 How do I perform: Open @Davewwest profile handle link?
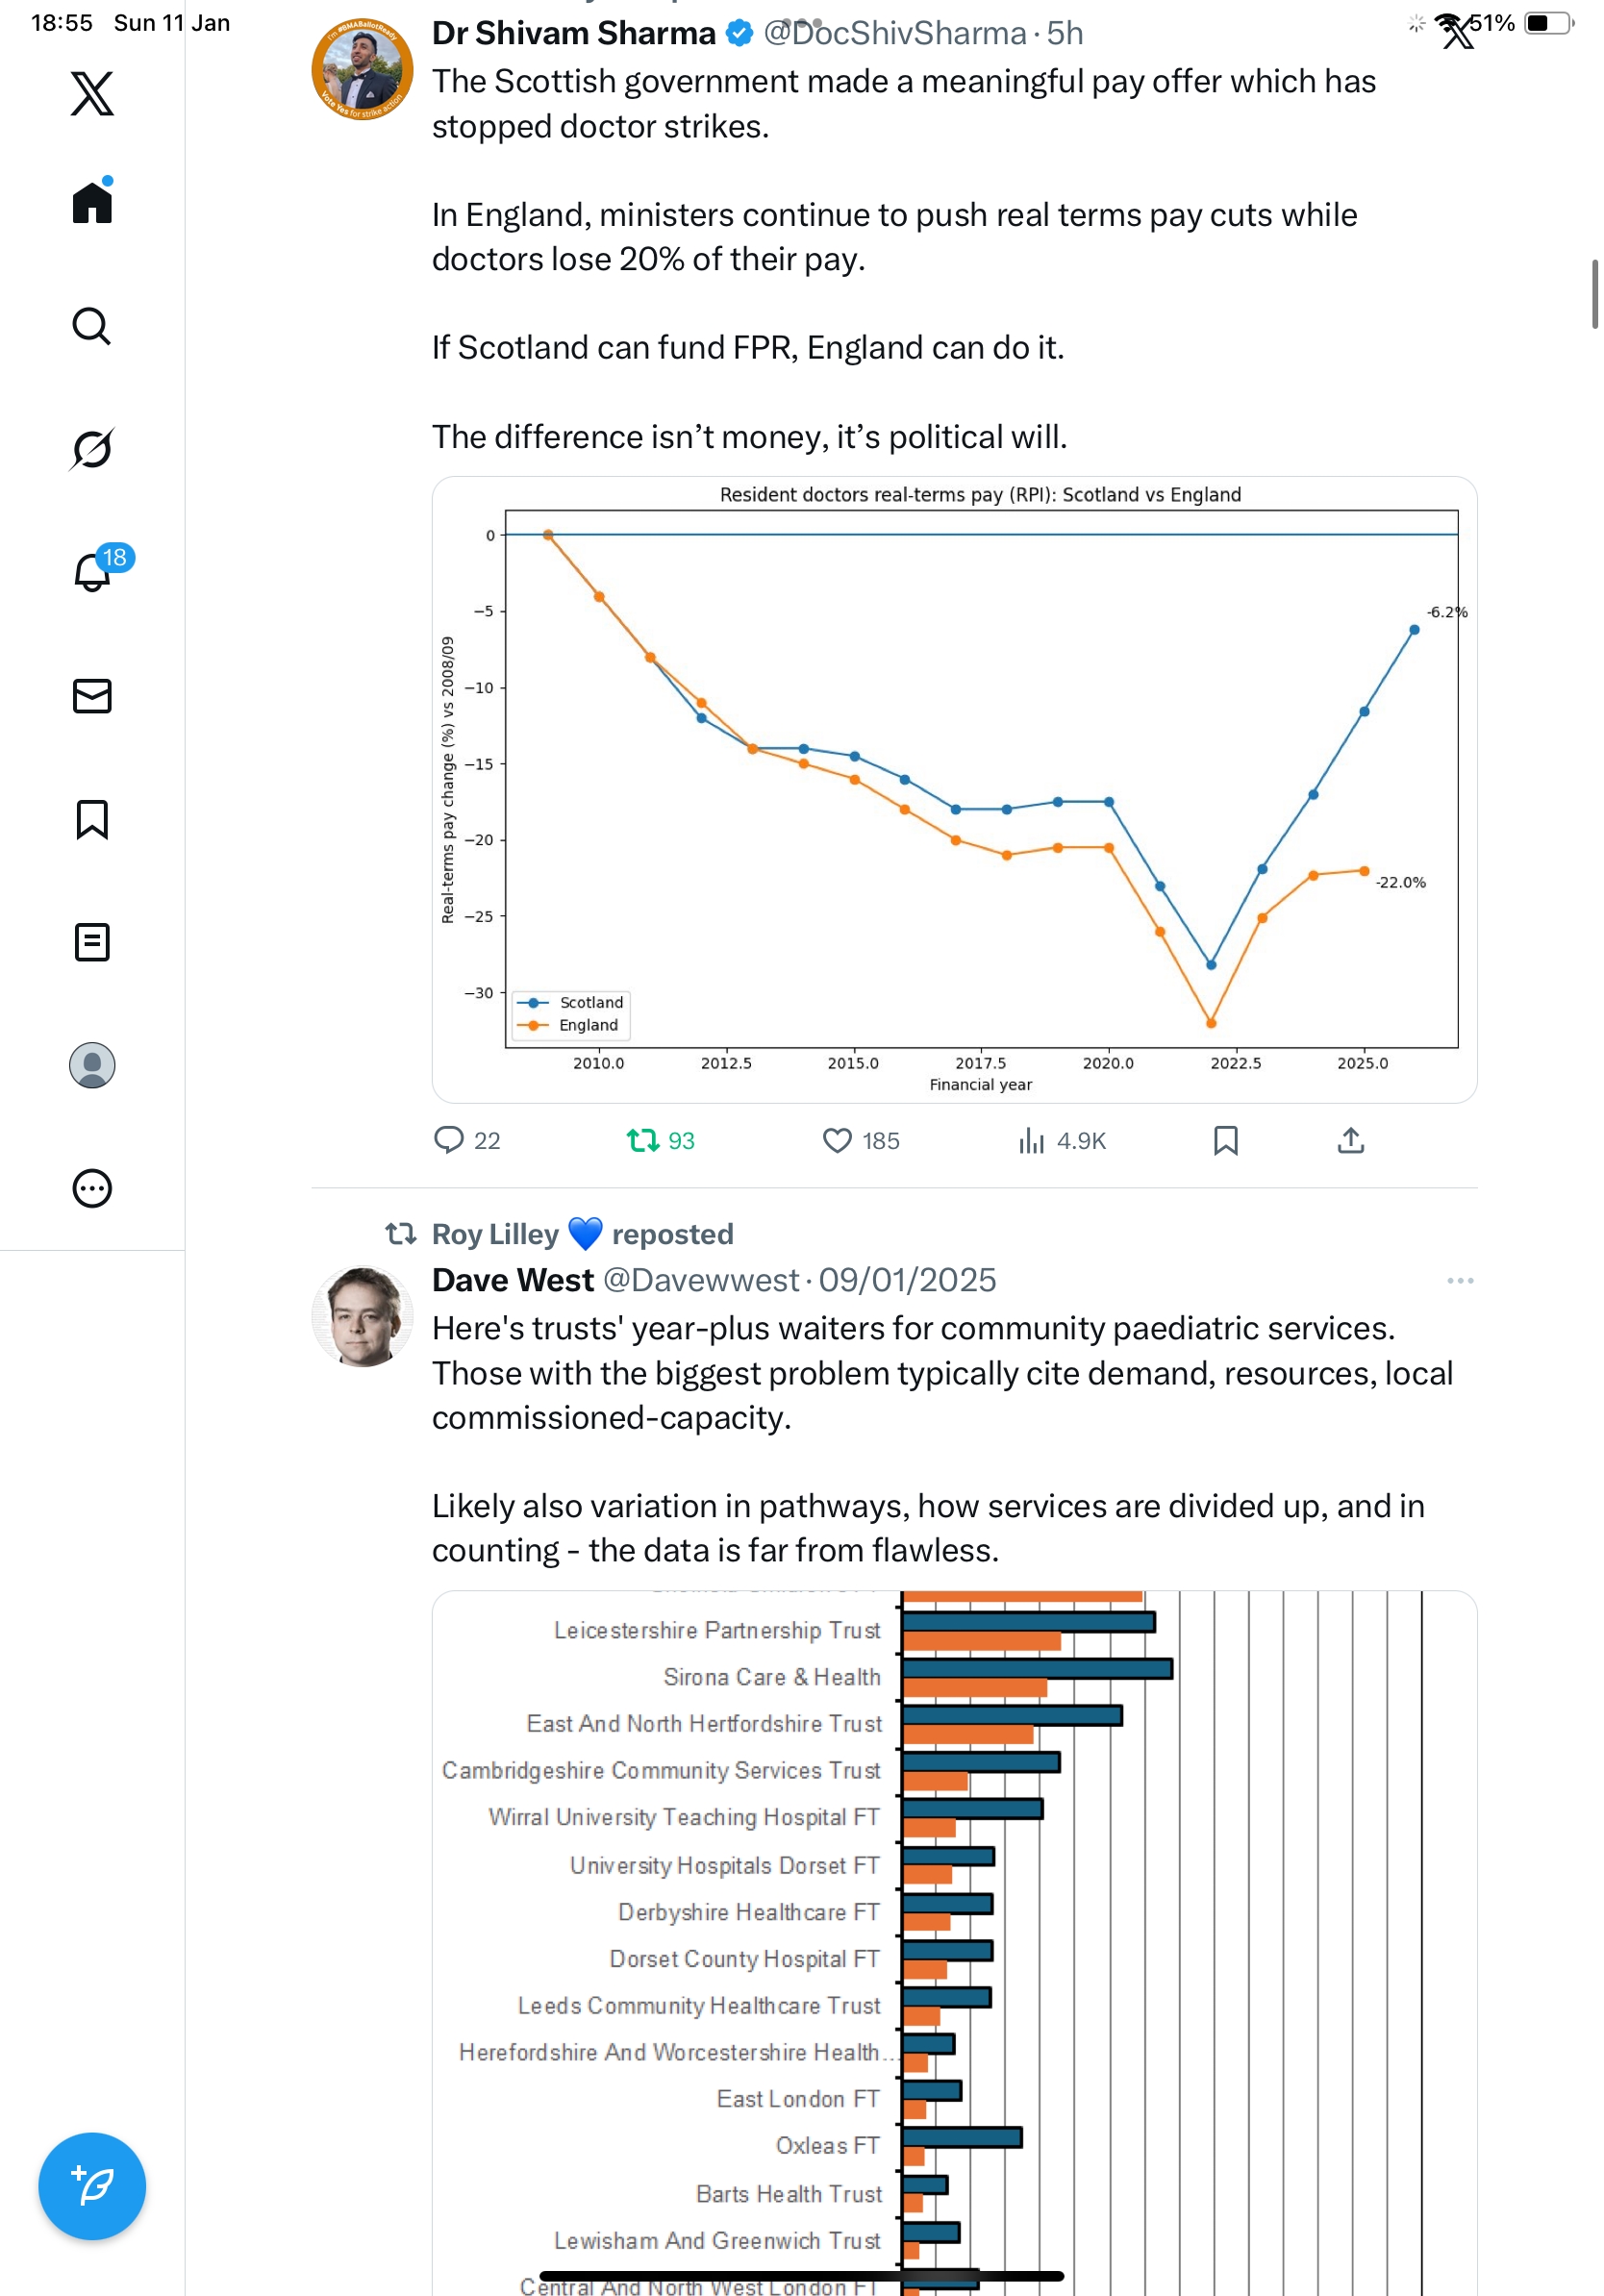point(700,1281)
